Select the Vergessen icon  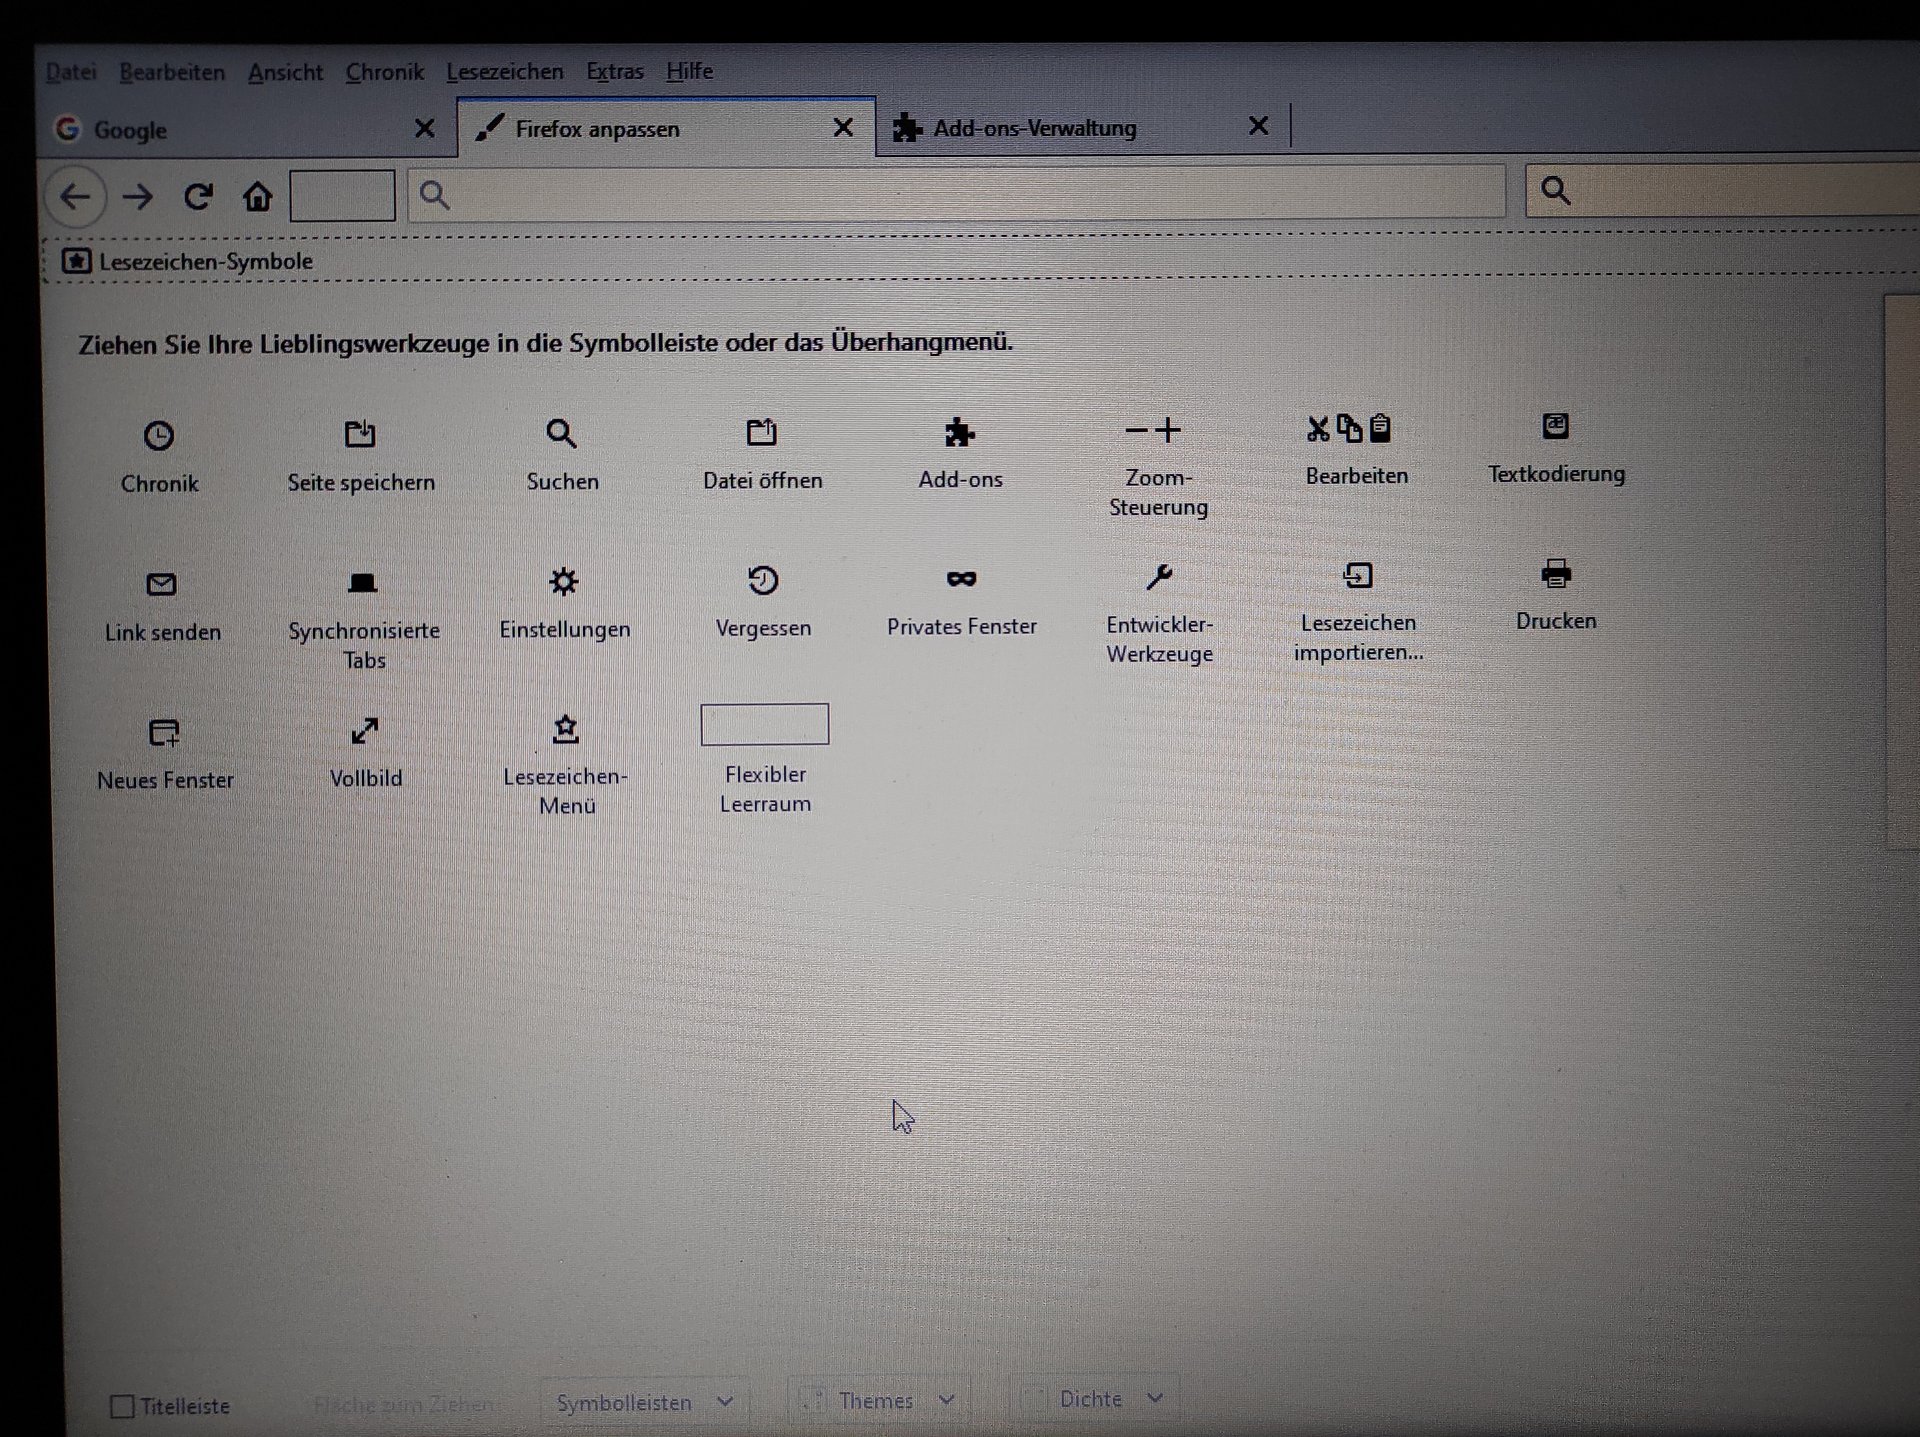click(763, 580)
